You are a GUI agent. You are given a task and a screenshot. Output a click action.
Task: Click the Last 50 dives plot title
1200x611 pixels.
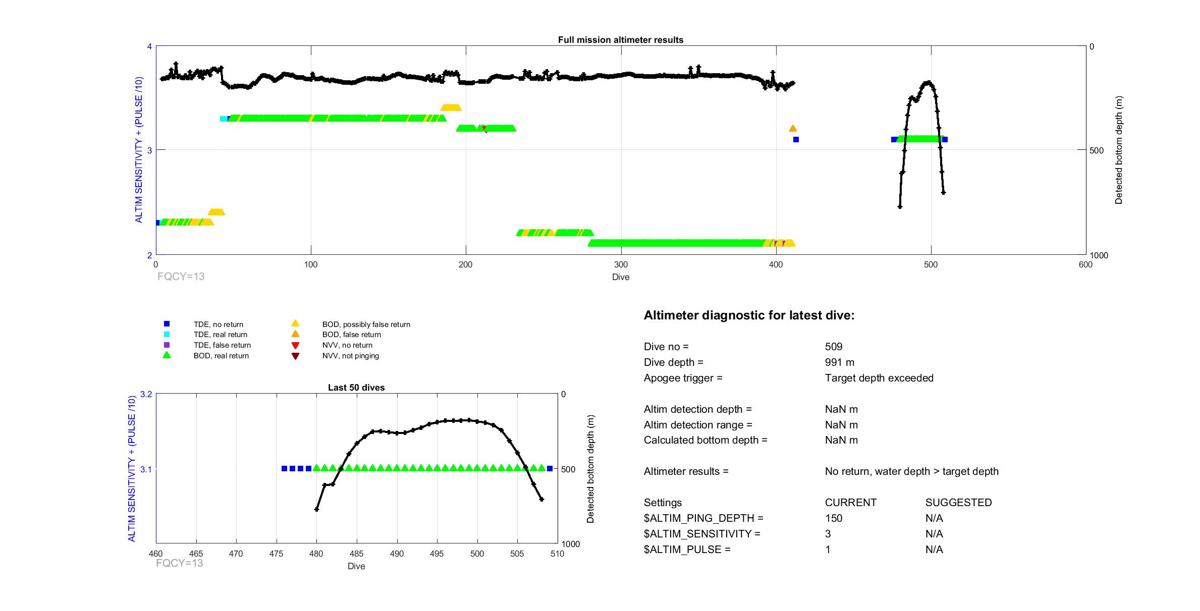(x=356, y=387)
